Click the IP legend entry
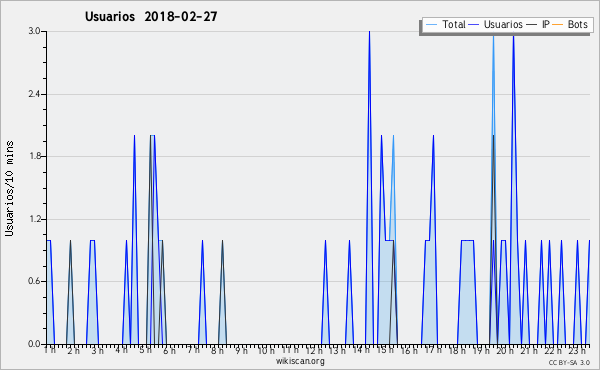600x370 pixels. pos(538,25)
